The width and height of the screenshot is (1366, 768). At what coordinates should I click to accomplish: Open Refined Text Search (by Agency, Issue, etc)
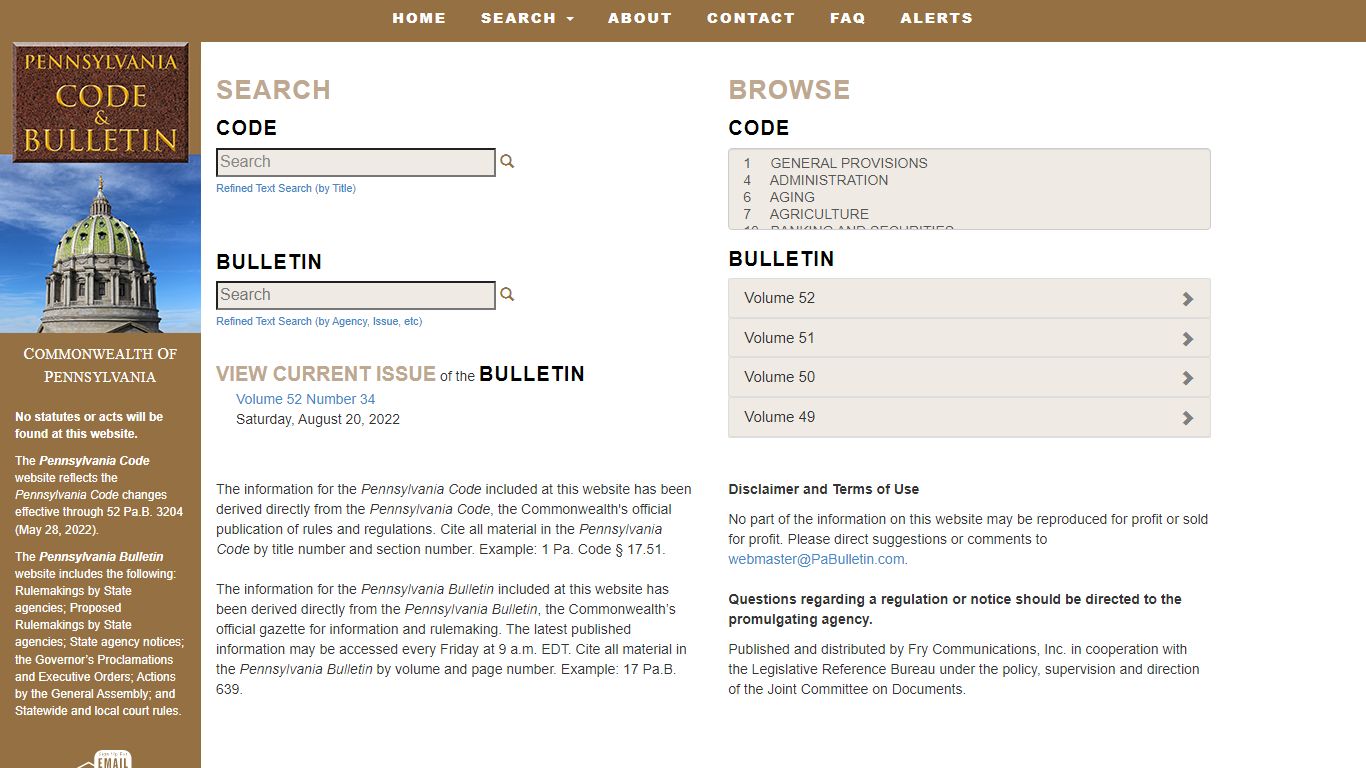(319, 321)
